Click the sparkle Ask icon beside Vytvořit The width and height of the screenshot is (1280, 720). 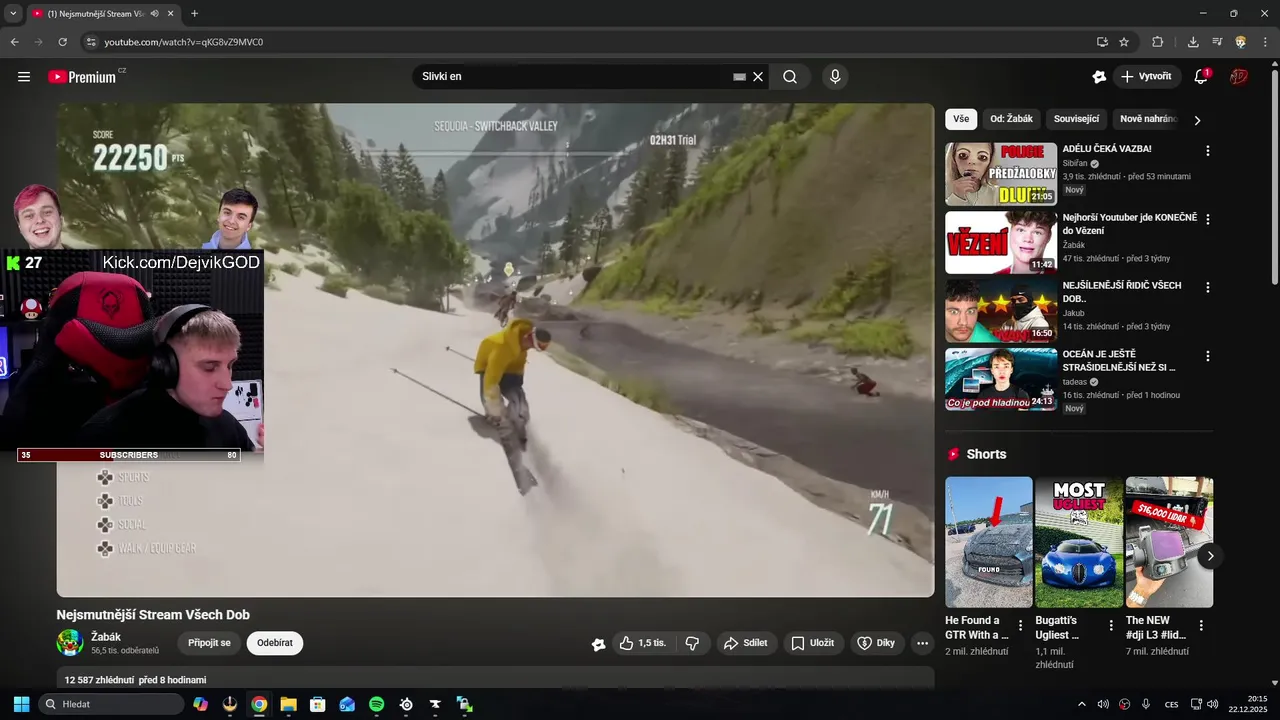[x=1099, y=77]
